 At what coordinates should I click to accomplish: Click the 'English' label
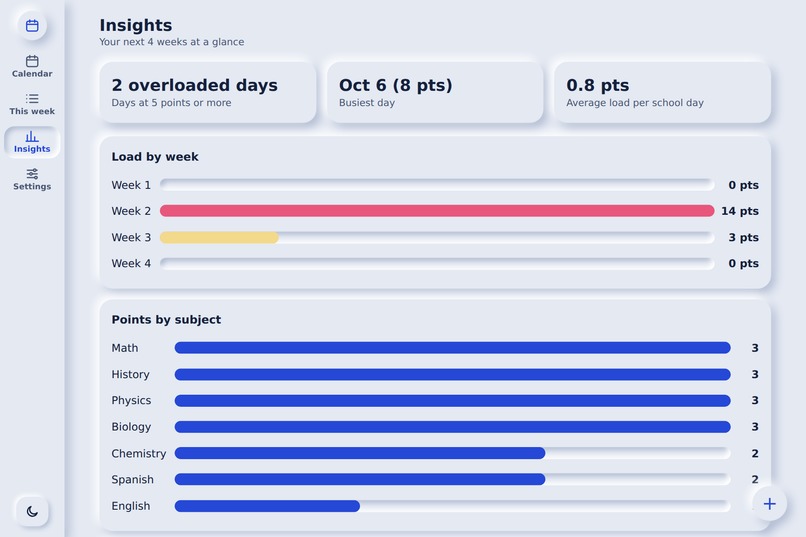pyautogui.click(x=131, y=506)
